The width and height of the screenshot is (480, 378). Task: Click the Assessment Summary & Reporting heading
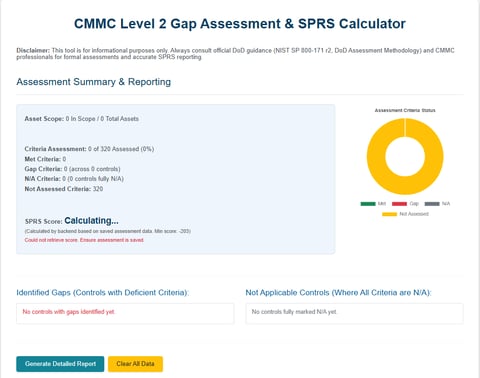click(x=94, y=82)
